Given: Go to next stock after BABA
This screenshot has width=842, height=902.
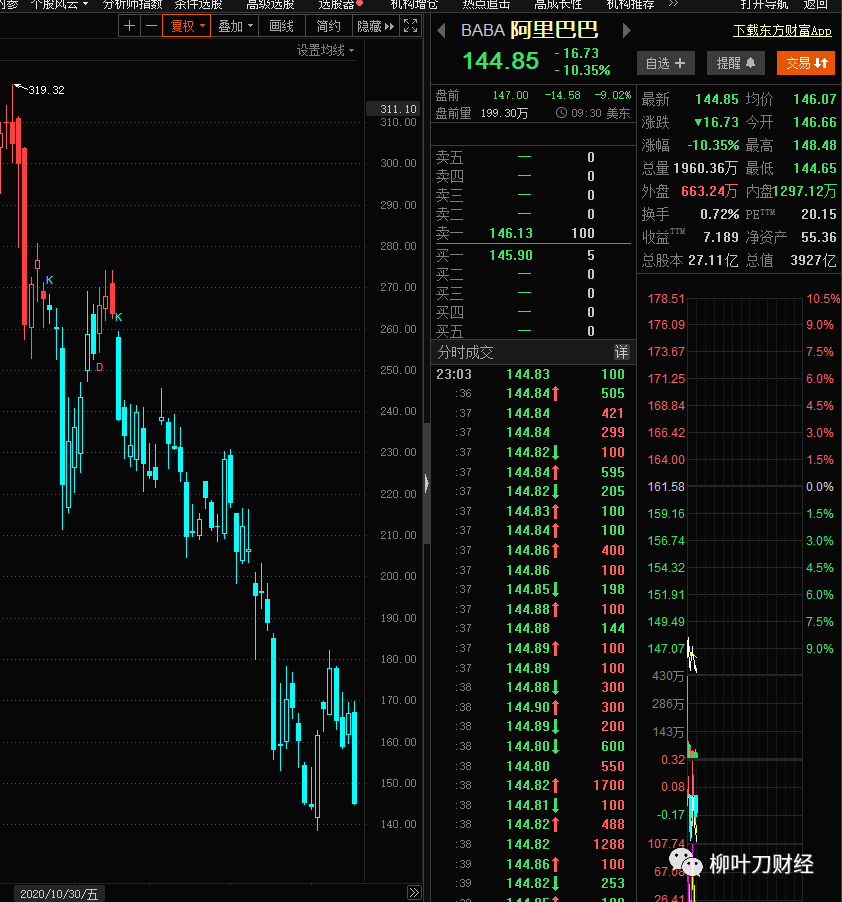Looking at the screenshot, I should tap(626, 30).
